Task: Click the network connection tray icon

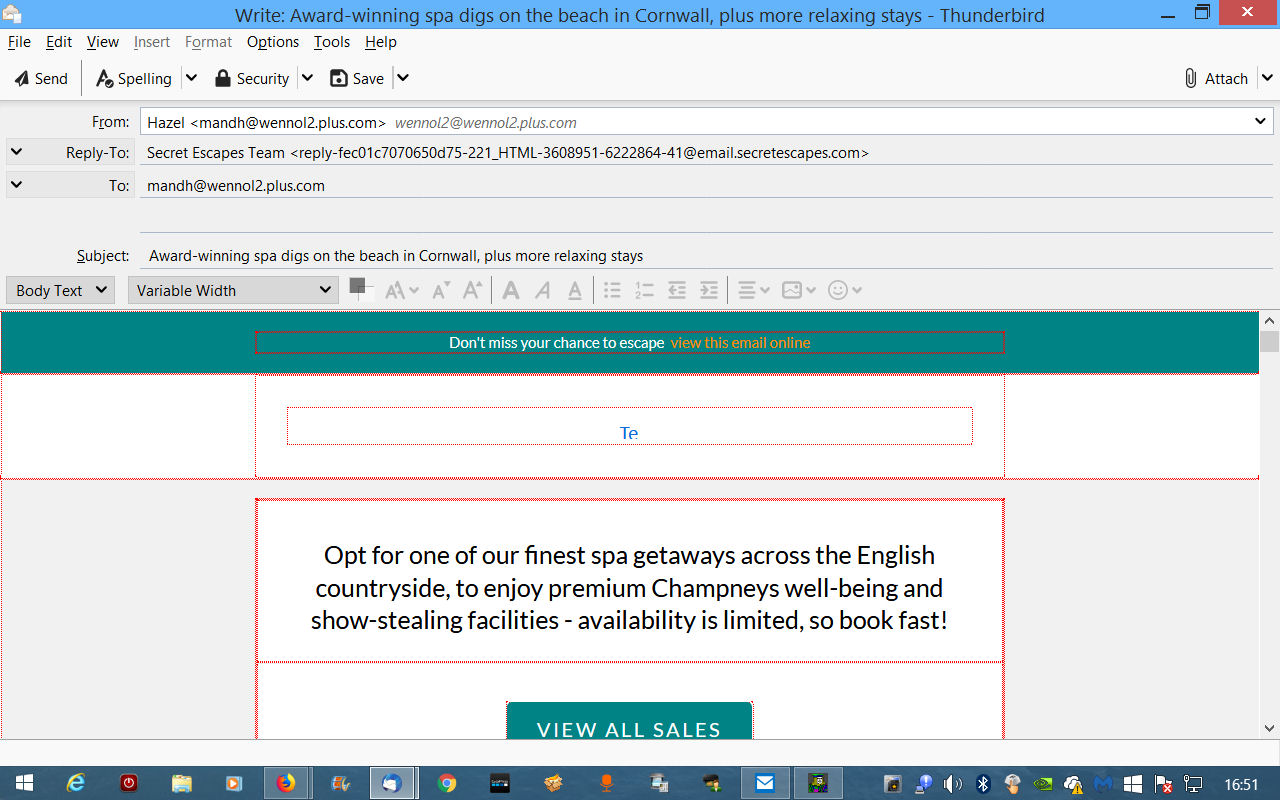Action: [1193, 784]
